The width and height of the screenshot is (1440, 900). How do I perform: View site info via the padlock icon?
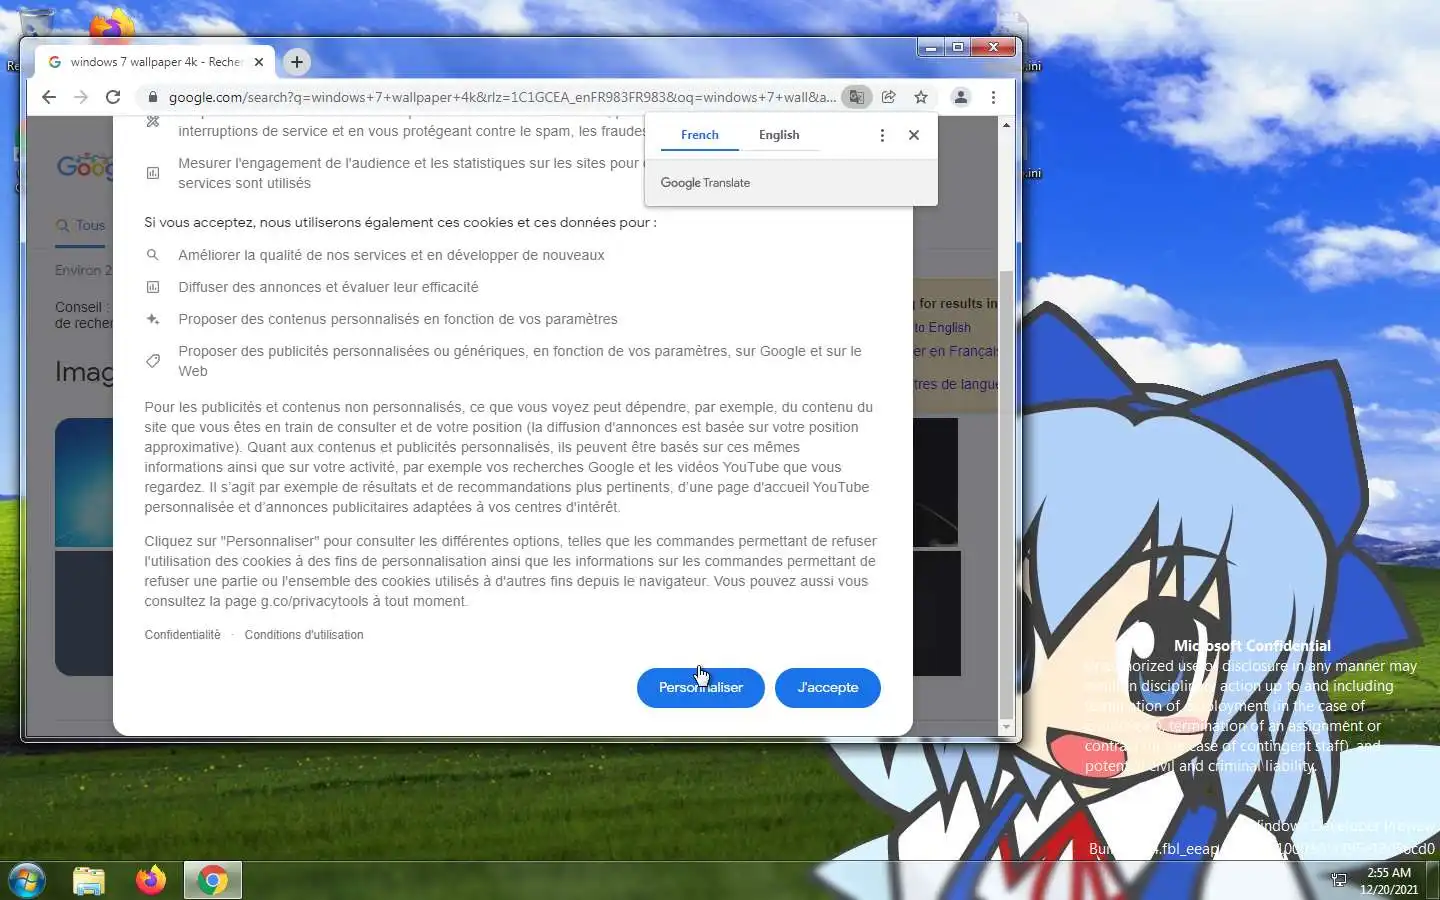click(153, 97)
